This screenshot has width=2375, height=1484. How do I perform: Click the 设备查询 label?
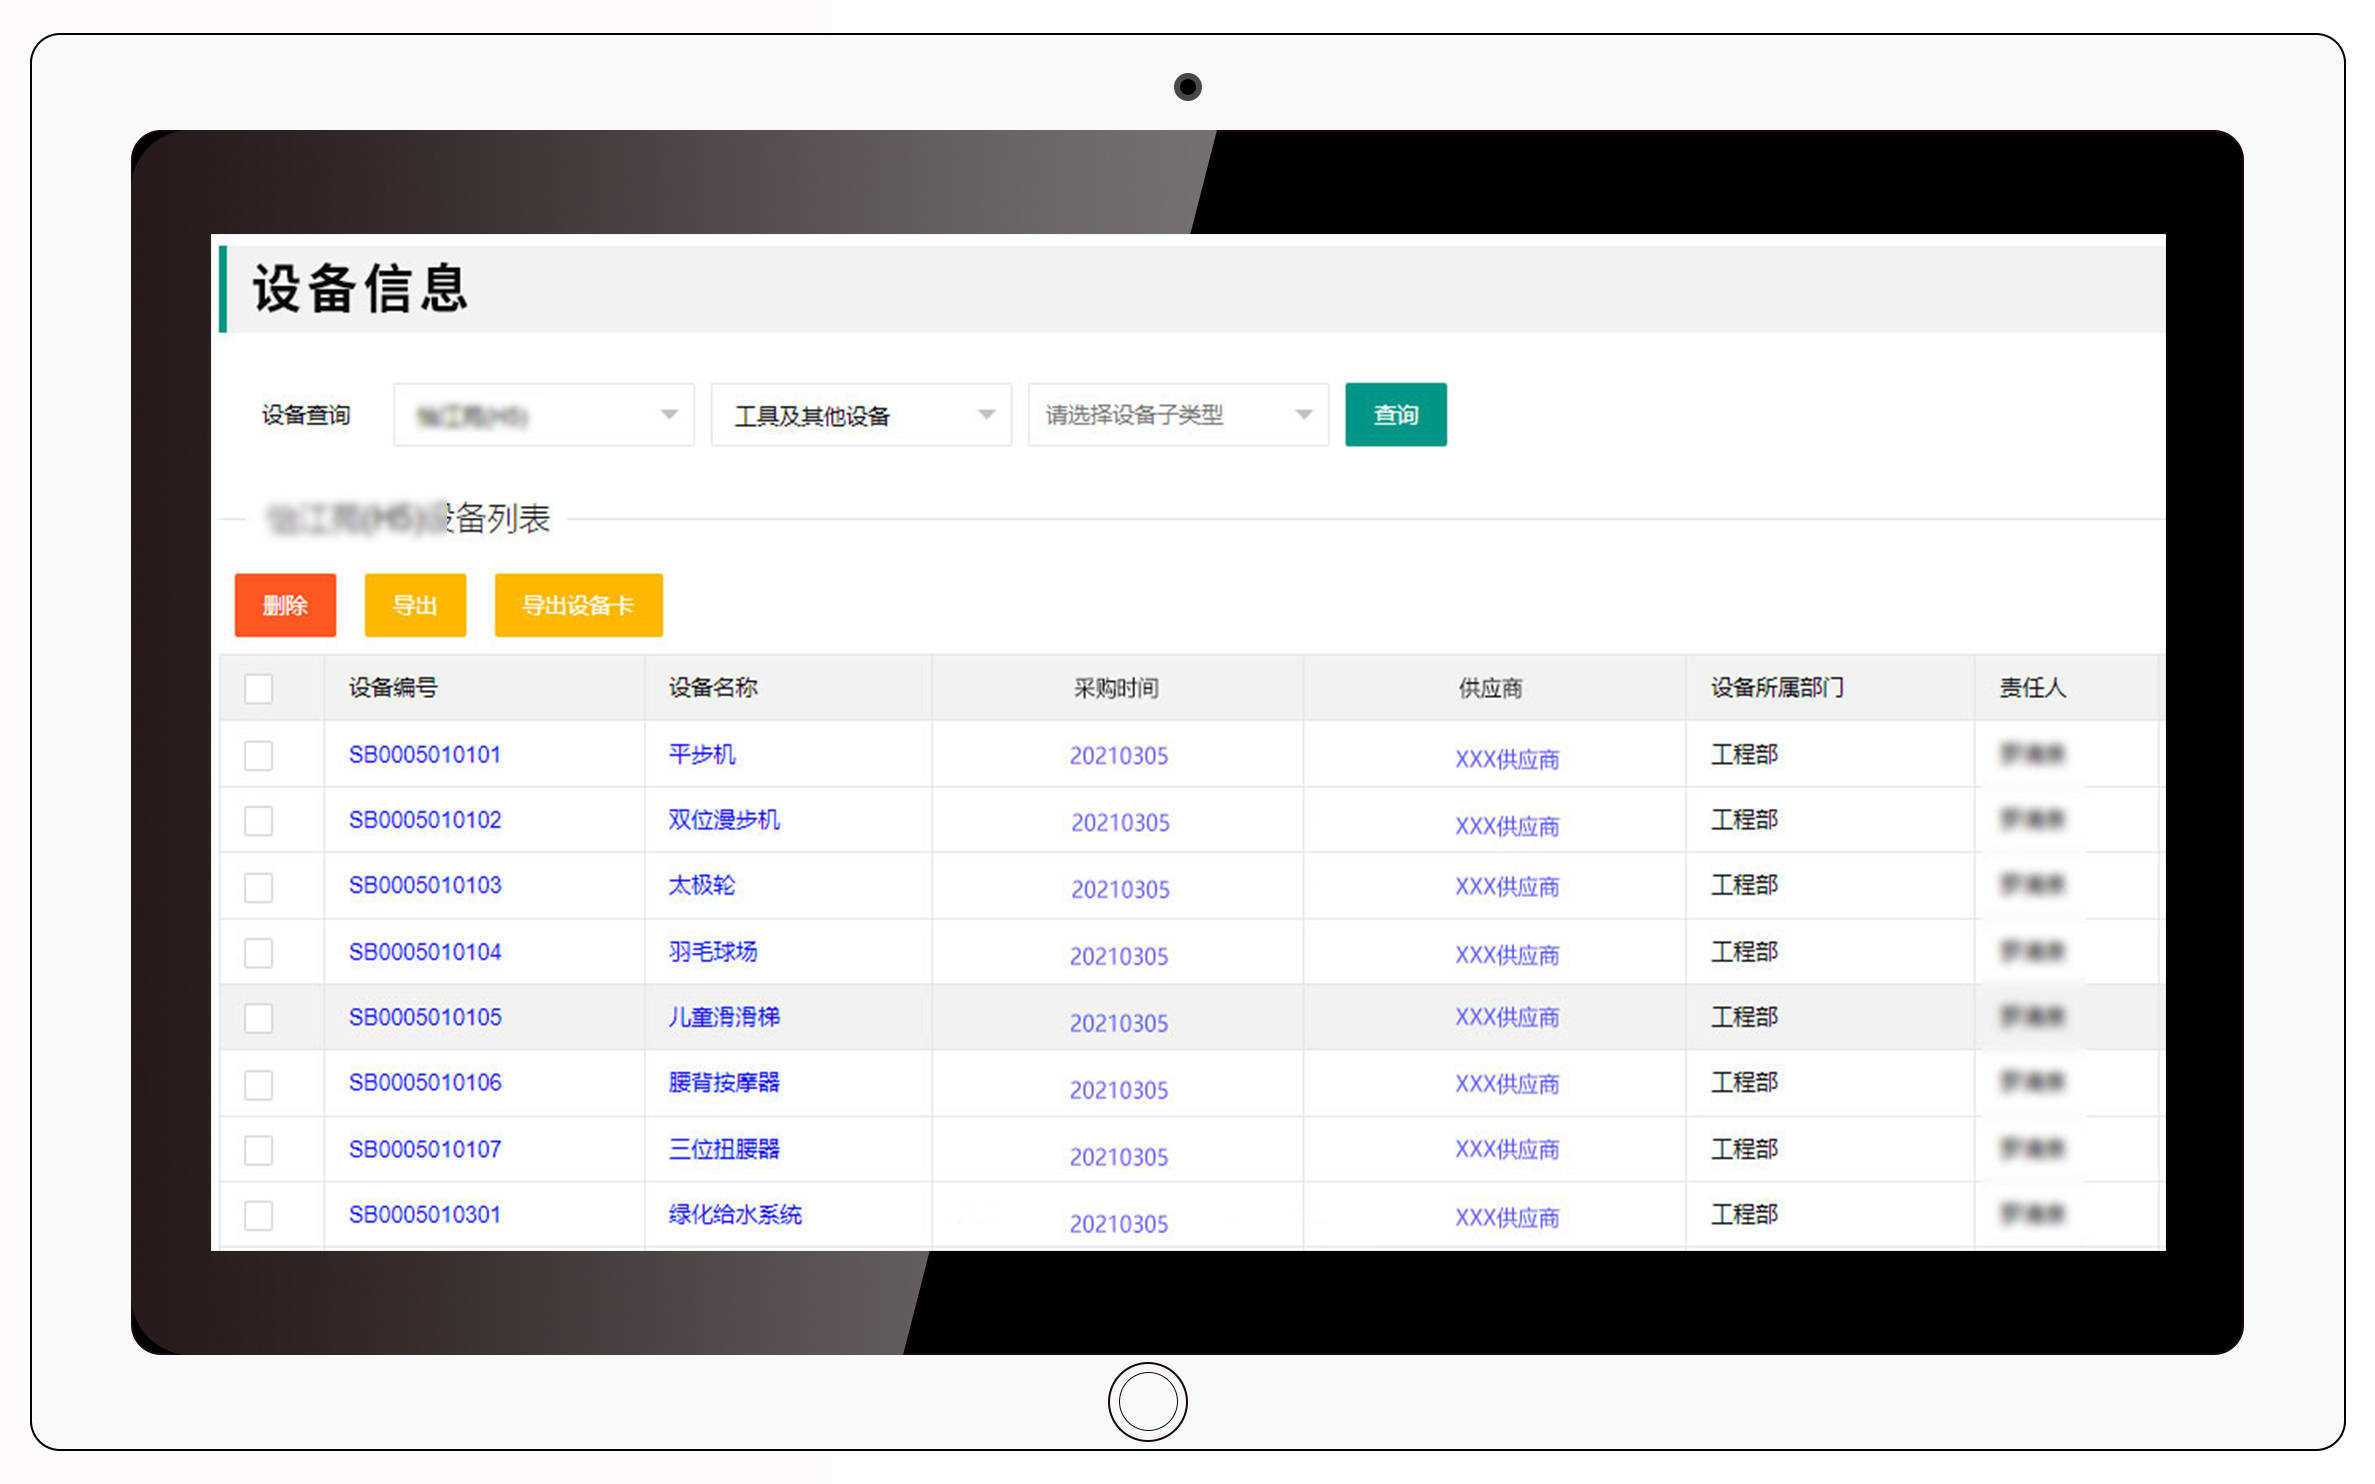tap(306, 415)
